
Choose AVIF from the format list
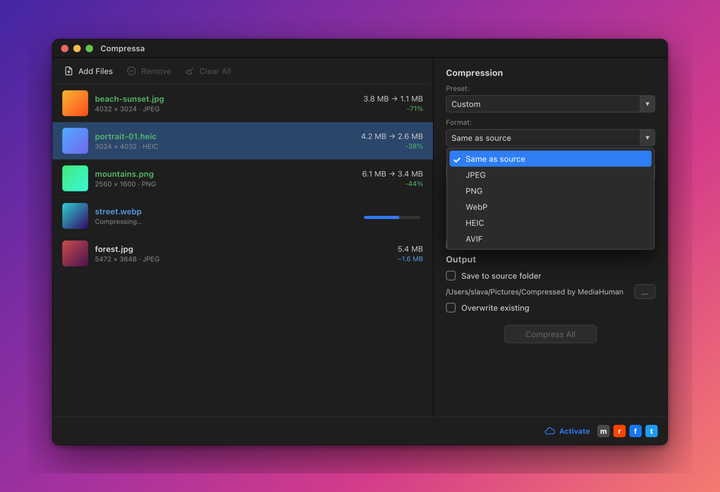(x=550, y=239)
